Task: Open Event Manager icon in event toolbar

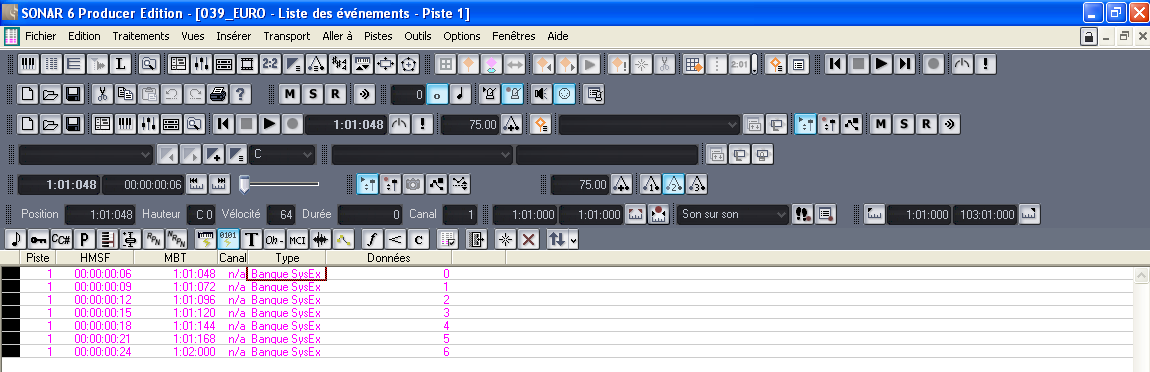Action: (x=447, y=239)
